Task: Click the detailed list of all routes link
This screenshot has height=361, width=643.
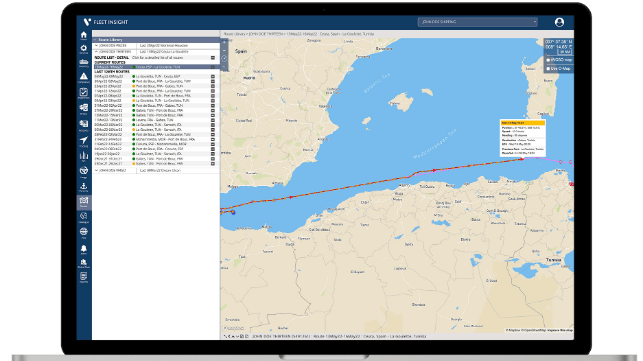Action: pos(157,58)
